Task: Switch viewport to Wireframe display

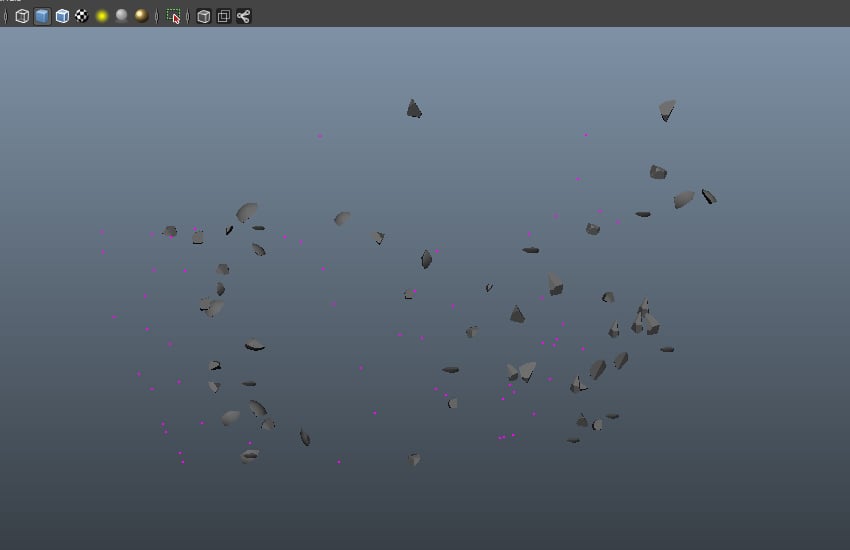Action: [22, 16]
